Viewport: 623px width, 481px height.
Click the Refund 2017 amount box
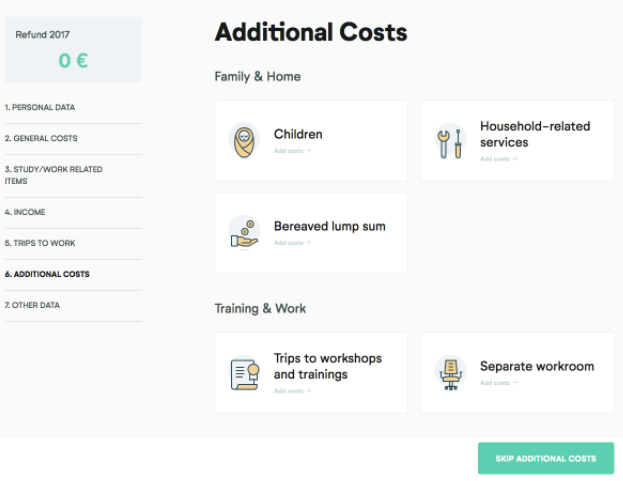pos(74,50)
